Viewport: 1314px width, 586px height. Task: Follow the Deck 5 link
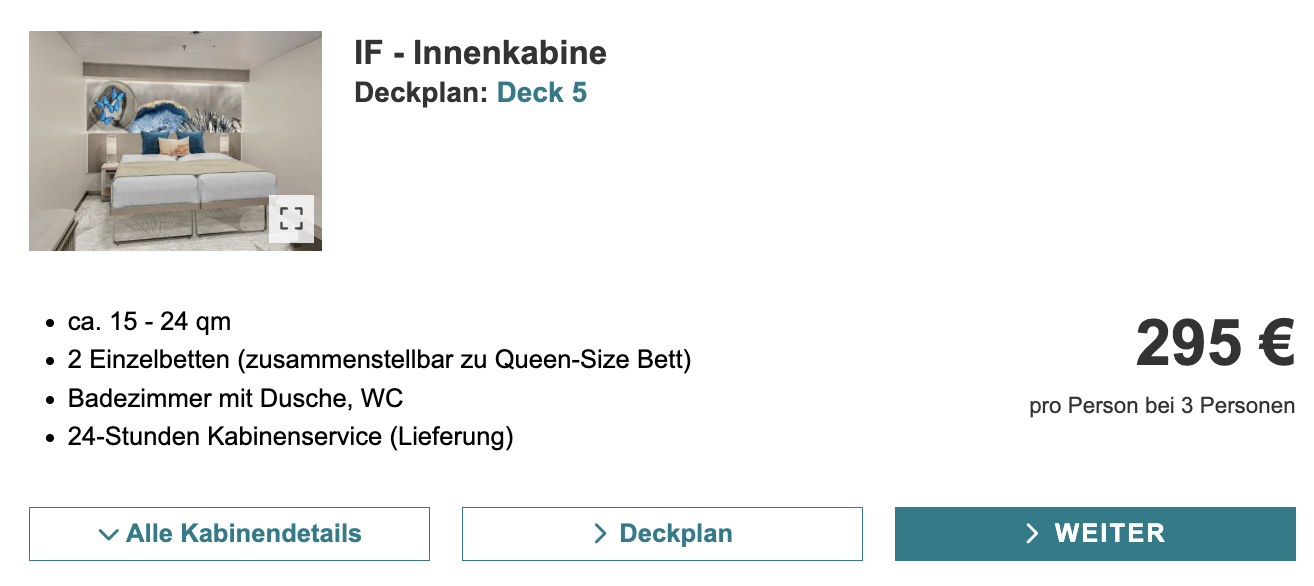pyautogui.click(x=542, y=93)
